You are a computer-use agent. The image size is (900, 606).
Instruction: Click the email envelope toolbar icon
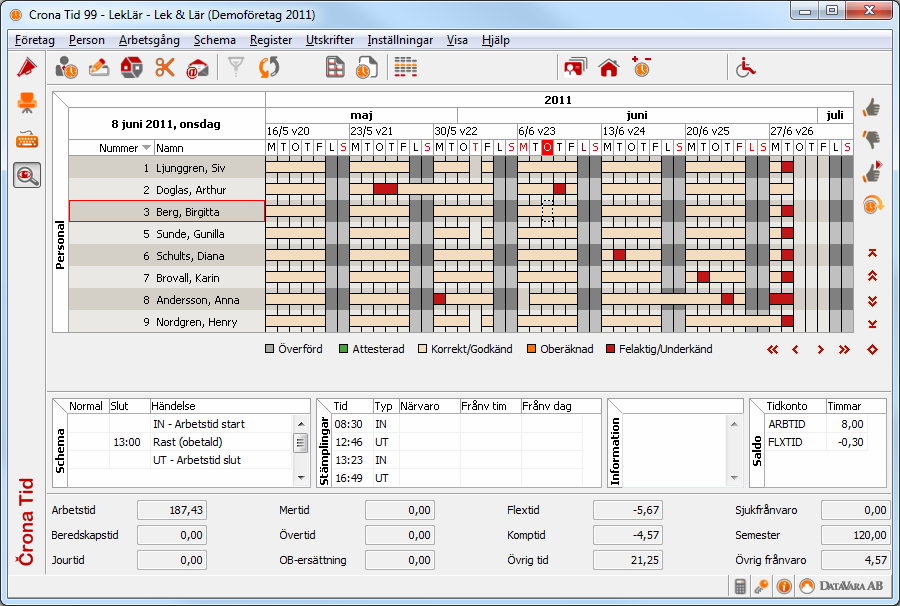[197, 68]
